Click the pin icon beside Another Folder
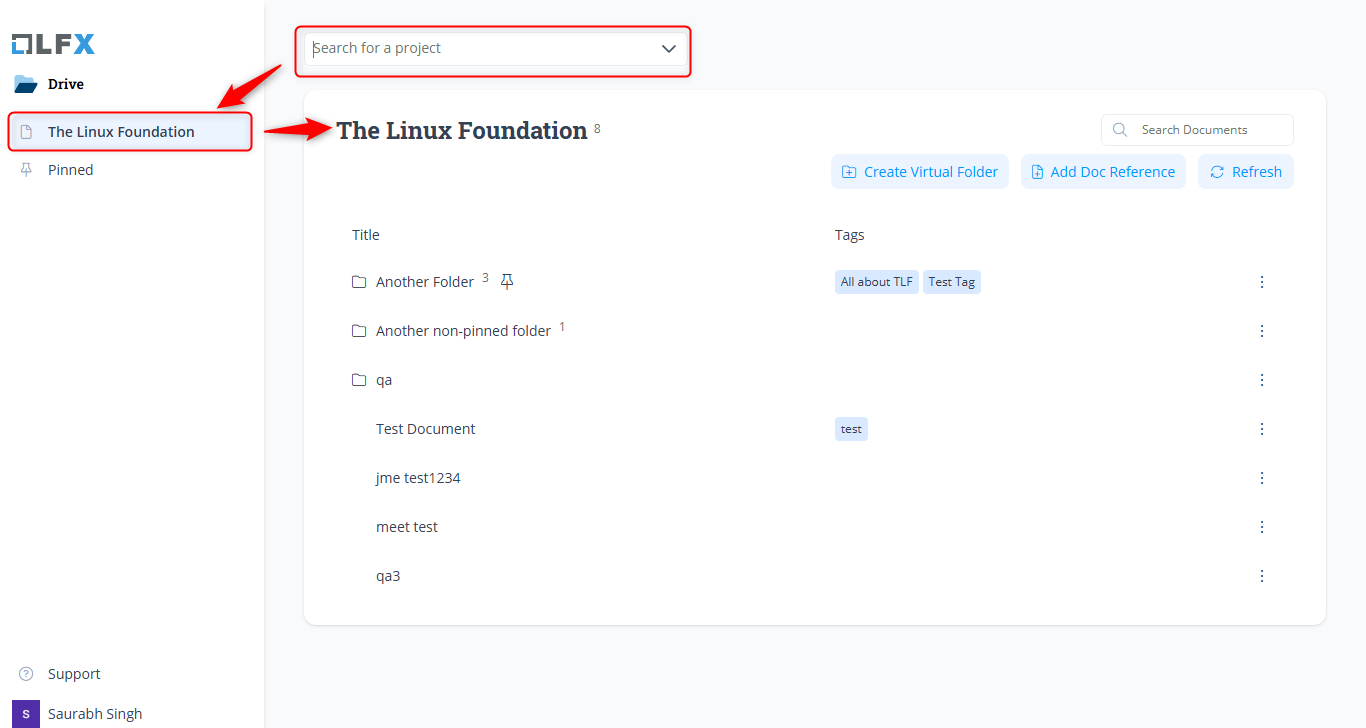1366x728 pixels. click(x=507, y=281)
